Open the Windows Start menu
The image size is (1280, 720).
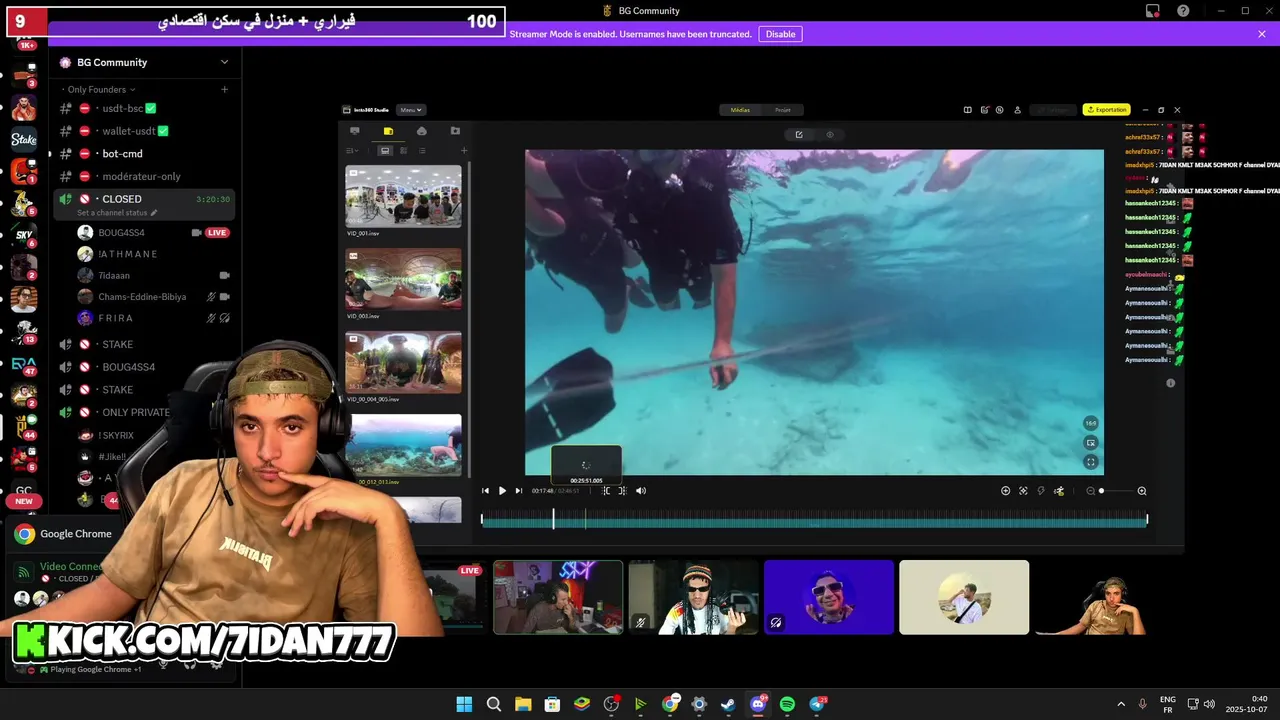[464, 704]
